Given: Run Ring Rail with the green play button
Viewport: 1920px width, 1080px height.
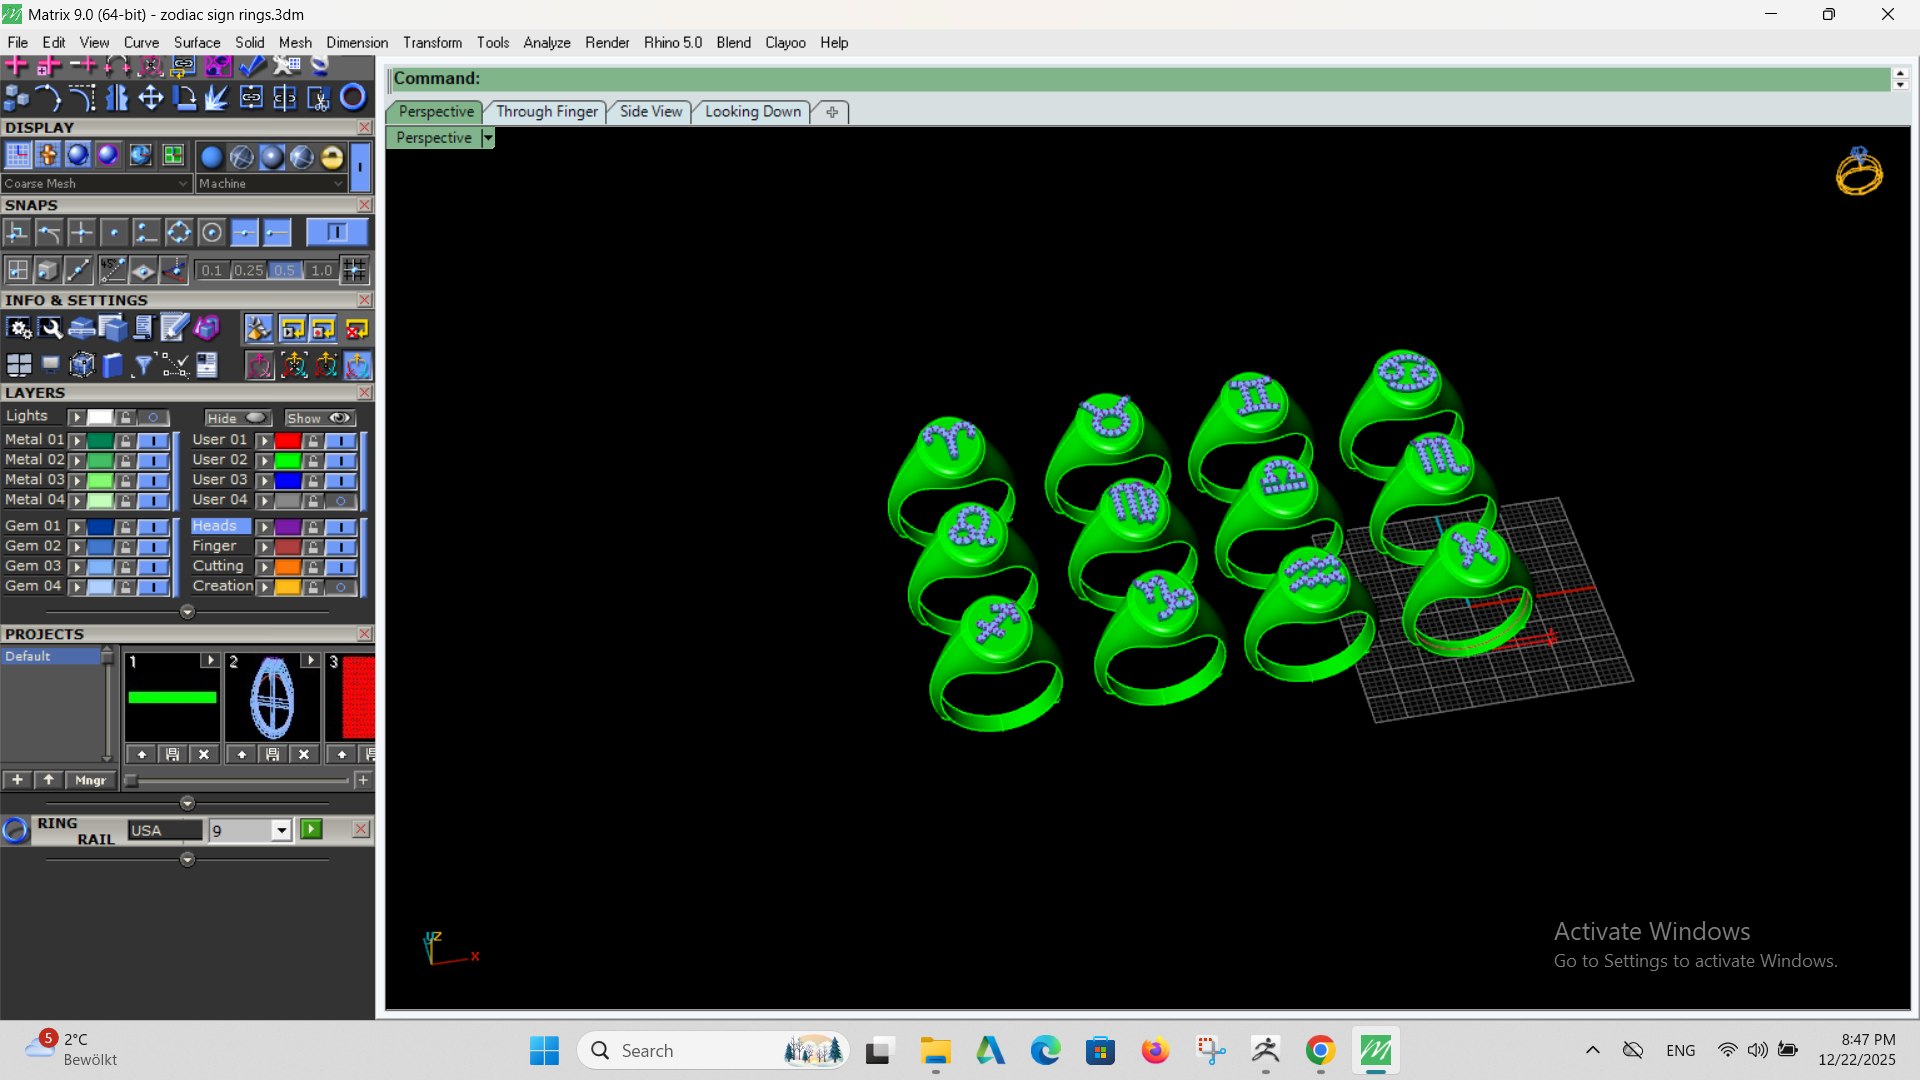Looking at the screenshot, I should (x=312, y=829).
